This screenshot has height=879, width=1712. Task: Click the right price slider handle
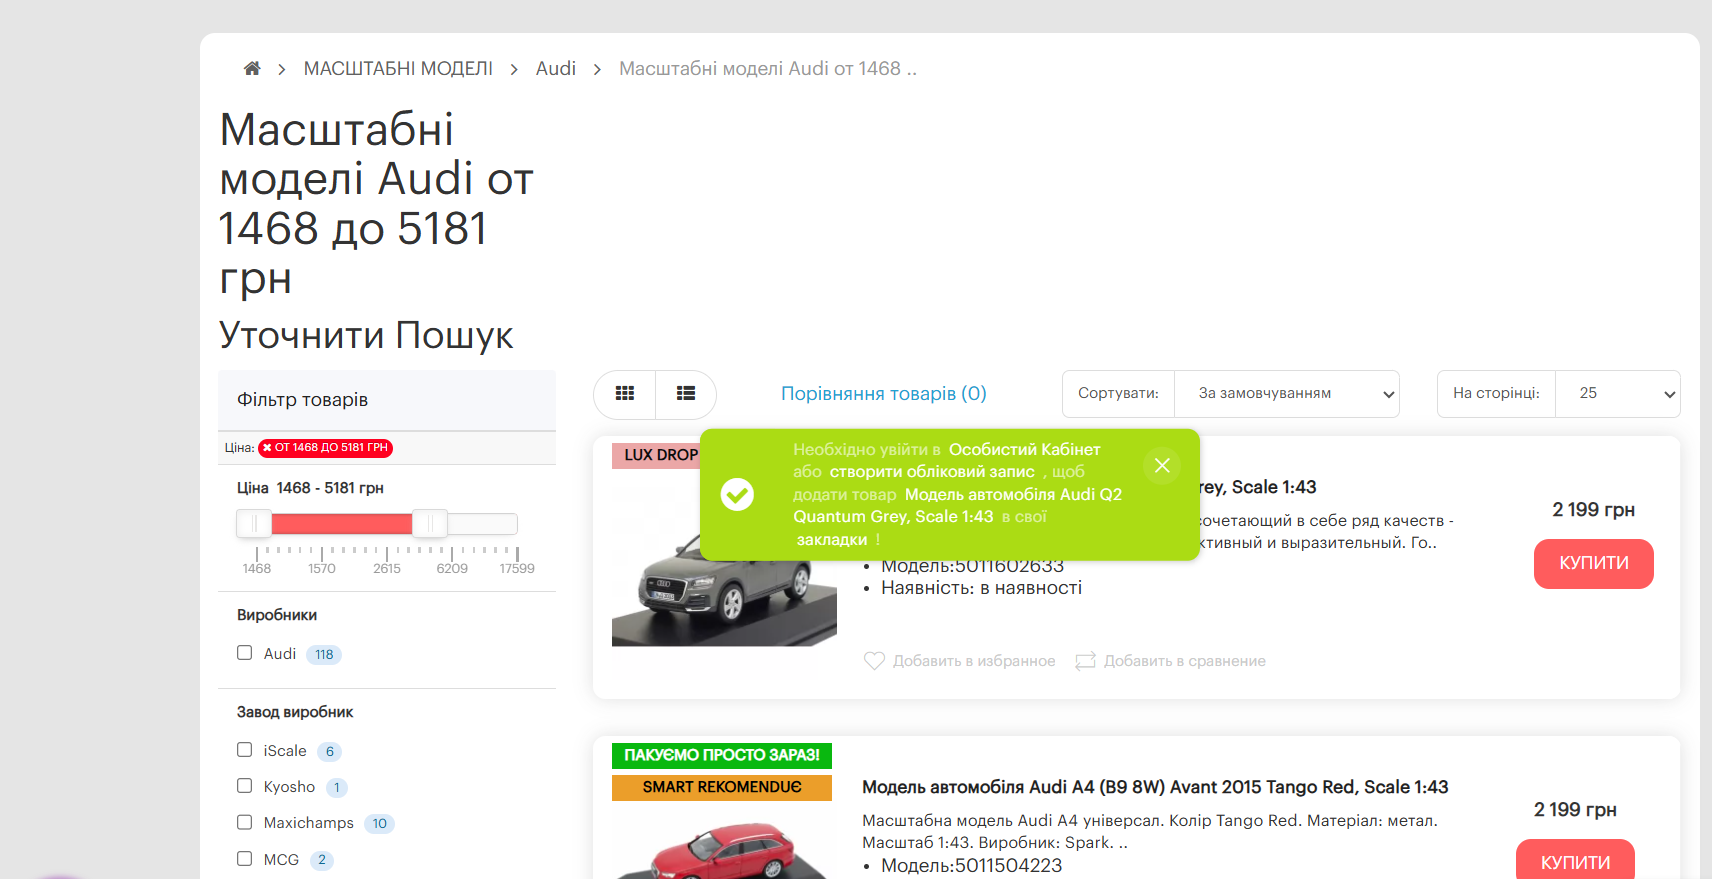pyautogui.click(x=430, y=523)
